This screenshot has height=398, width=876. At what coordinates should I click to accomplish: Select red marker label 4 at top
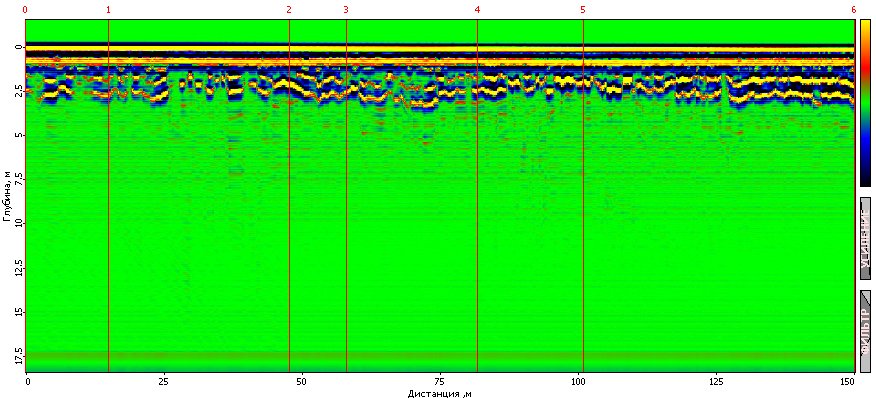(477, 10)
